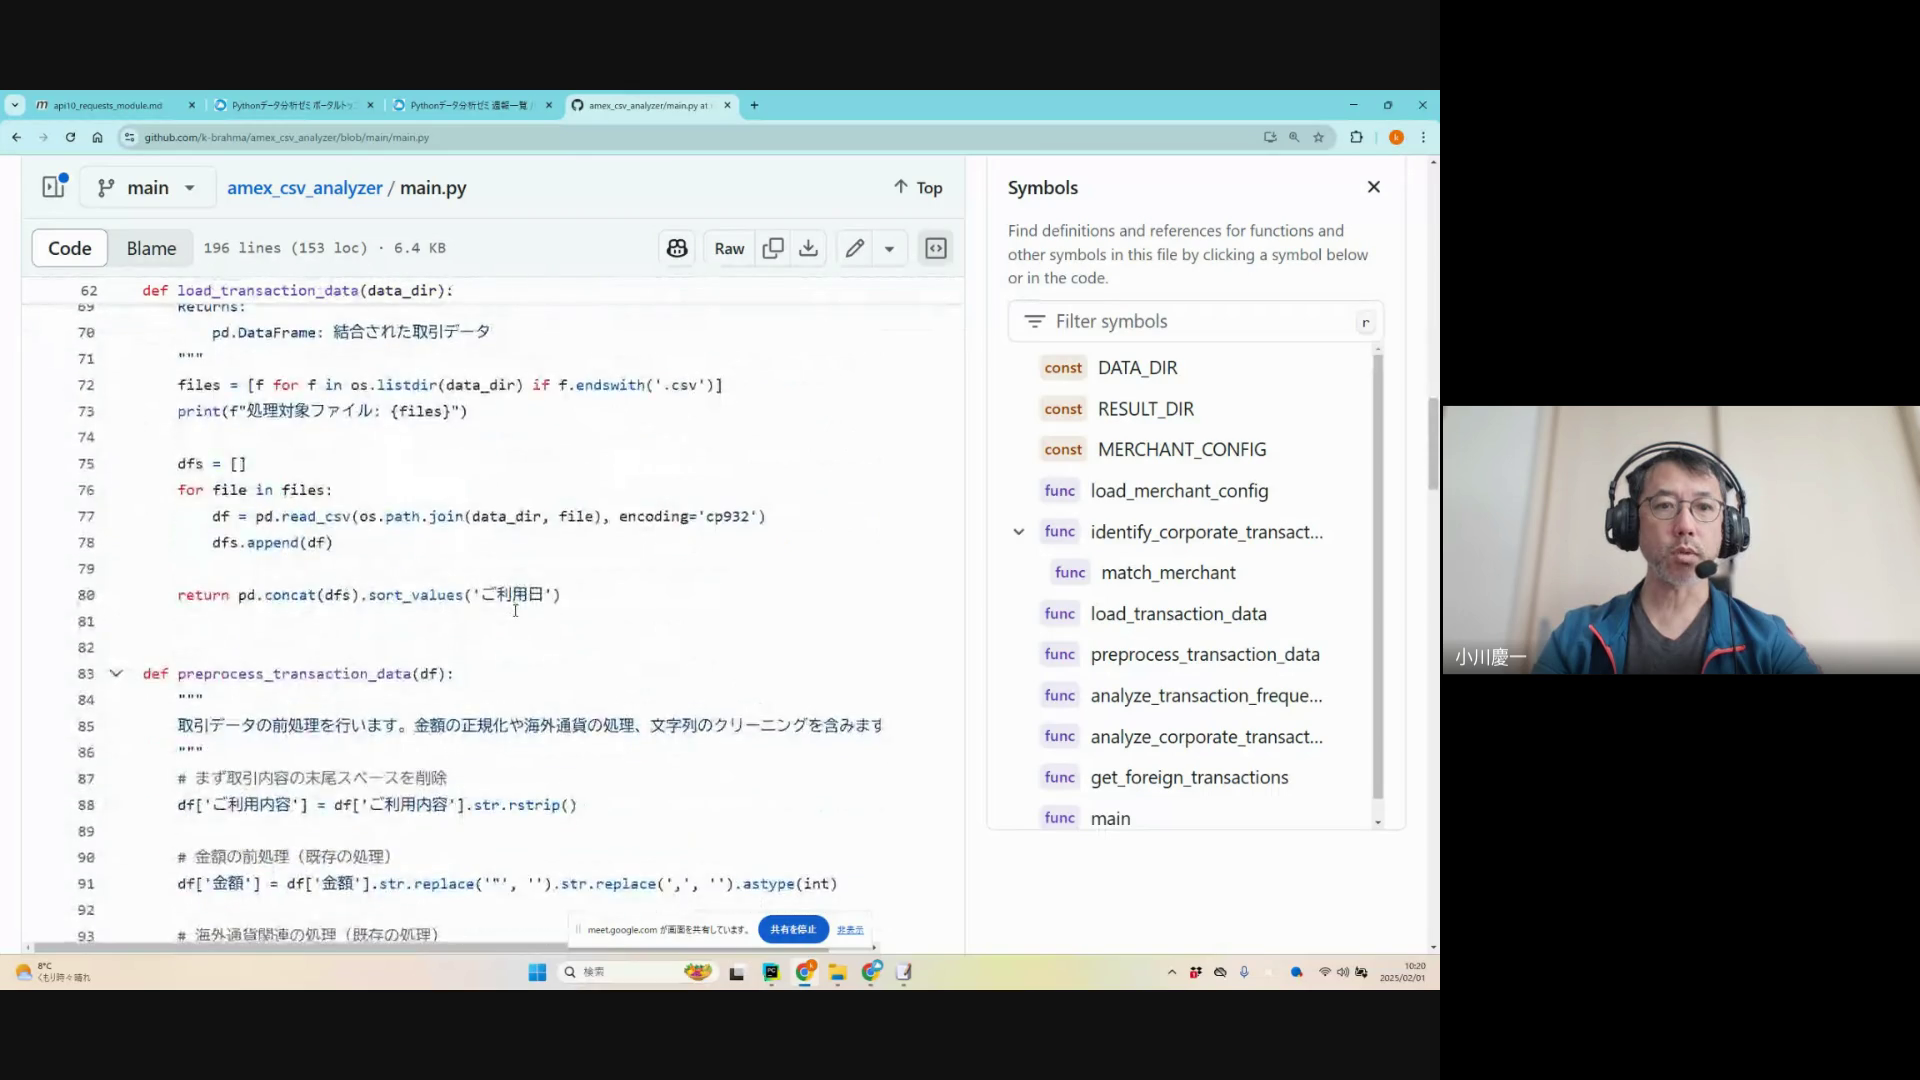Open more edit options dropdown arrow
Image resolution: width=1920 pixels, height=1080 pixels.
889,248
